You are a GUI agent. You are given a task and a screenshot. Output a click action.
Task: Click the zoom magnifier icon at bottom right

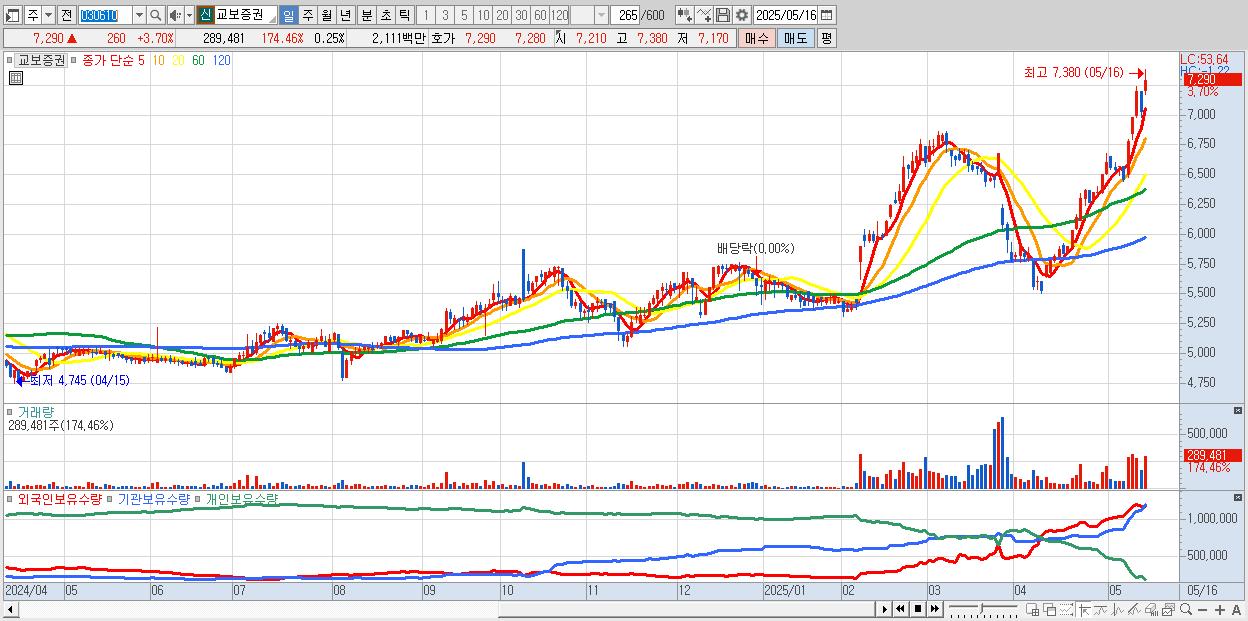[1186, 609]
